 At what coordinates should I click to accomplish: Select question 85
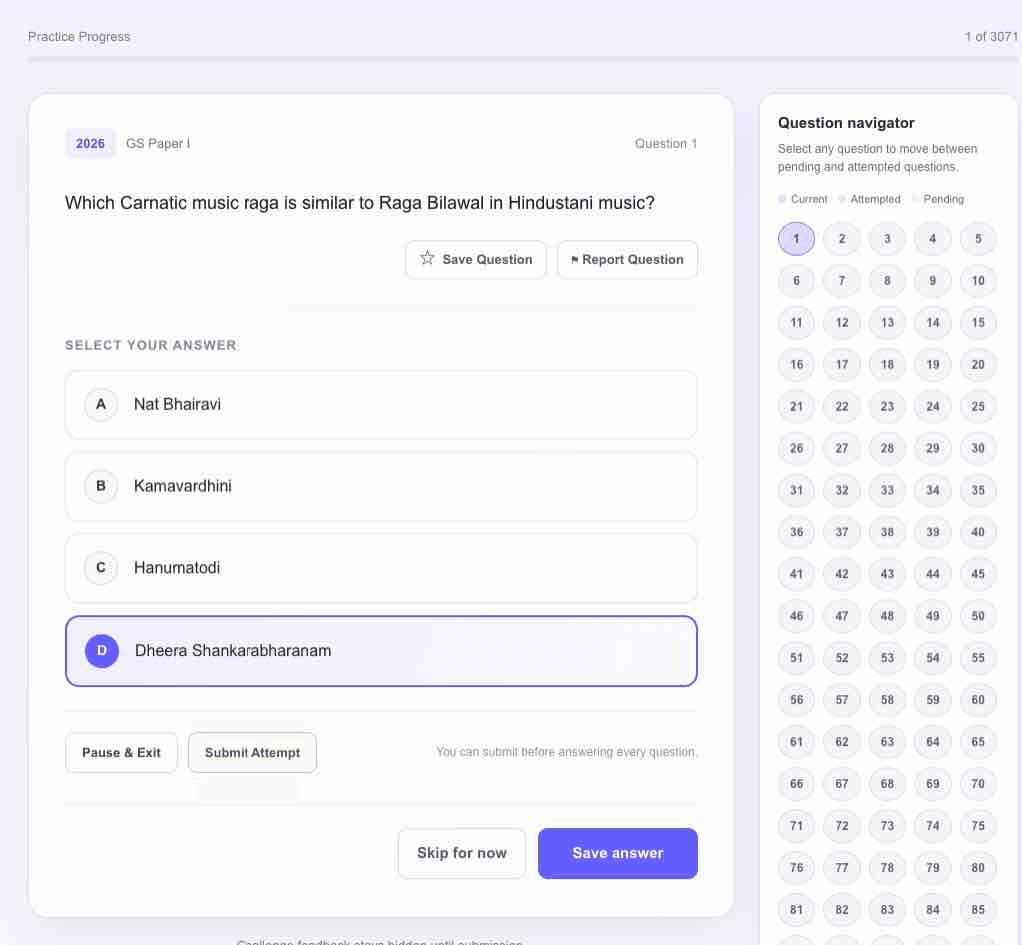pos(978,910)
